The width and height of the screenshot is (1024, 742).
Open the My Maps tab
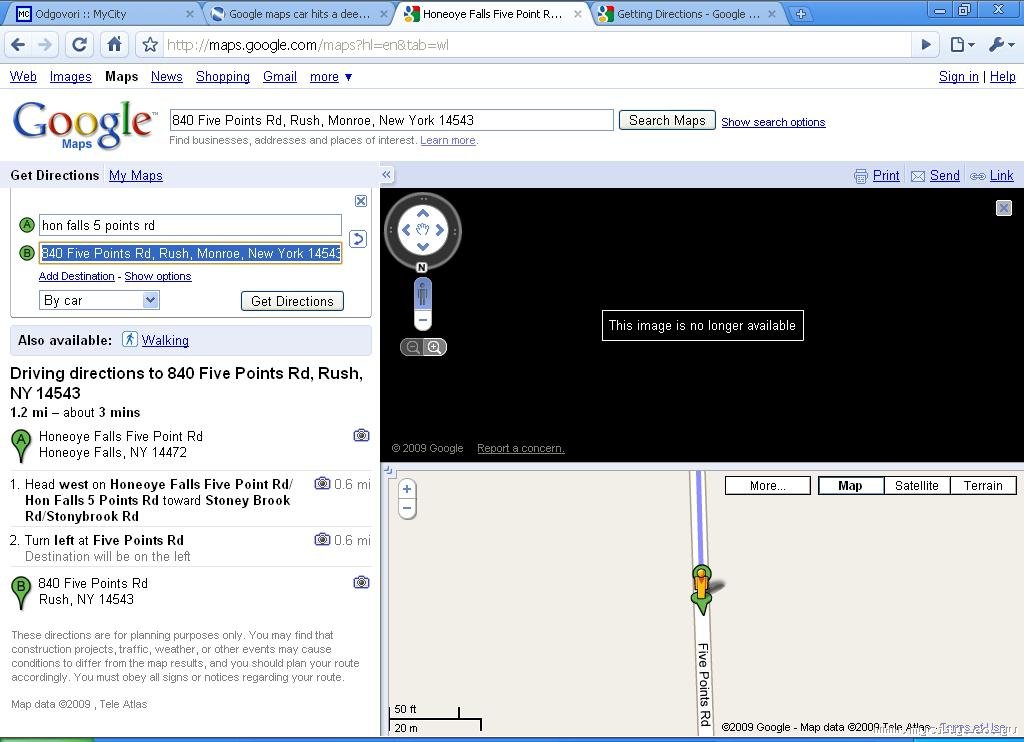135,175
